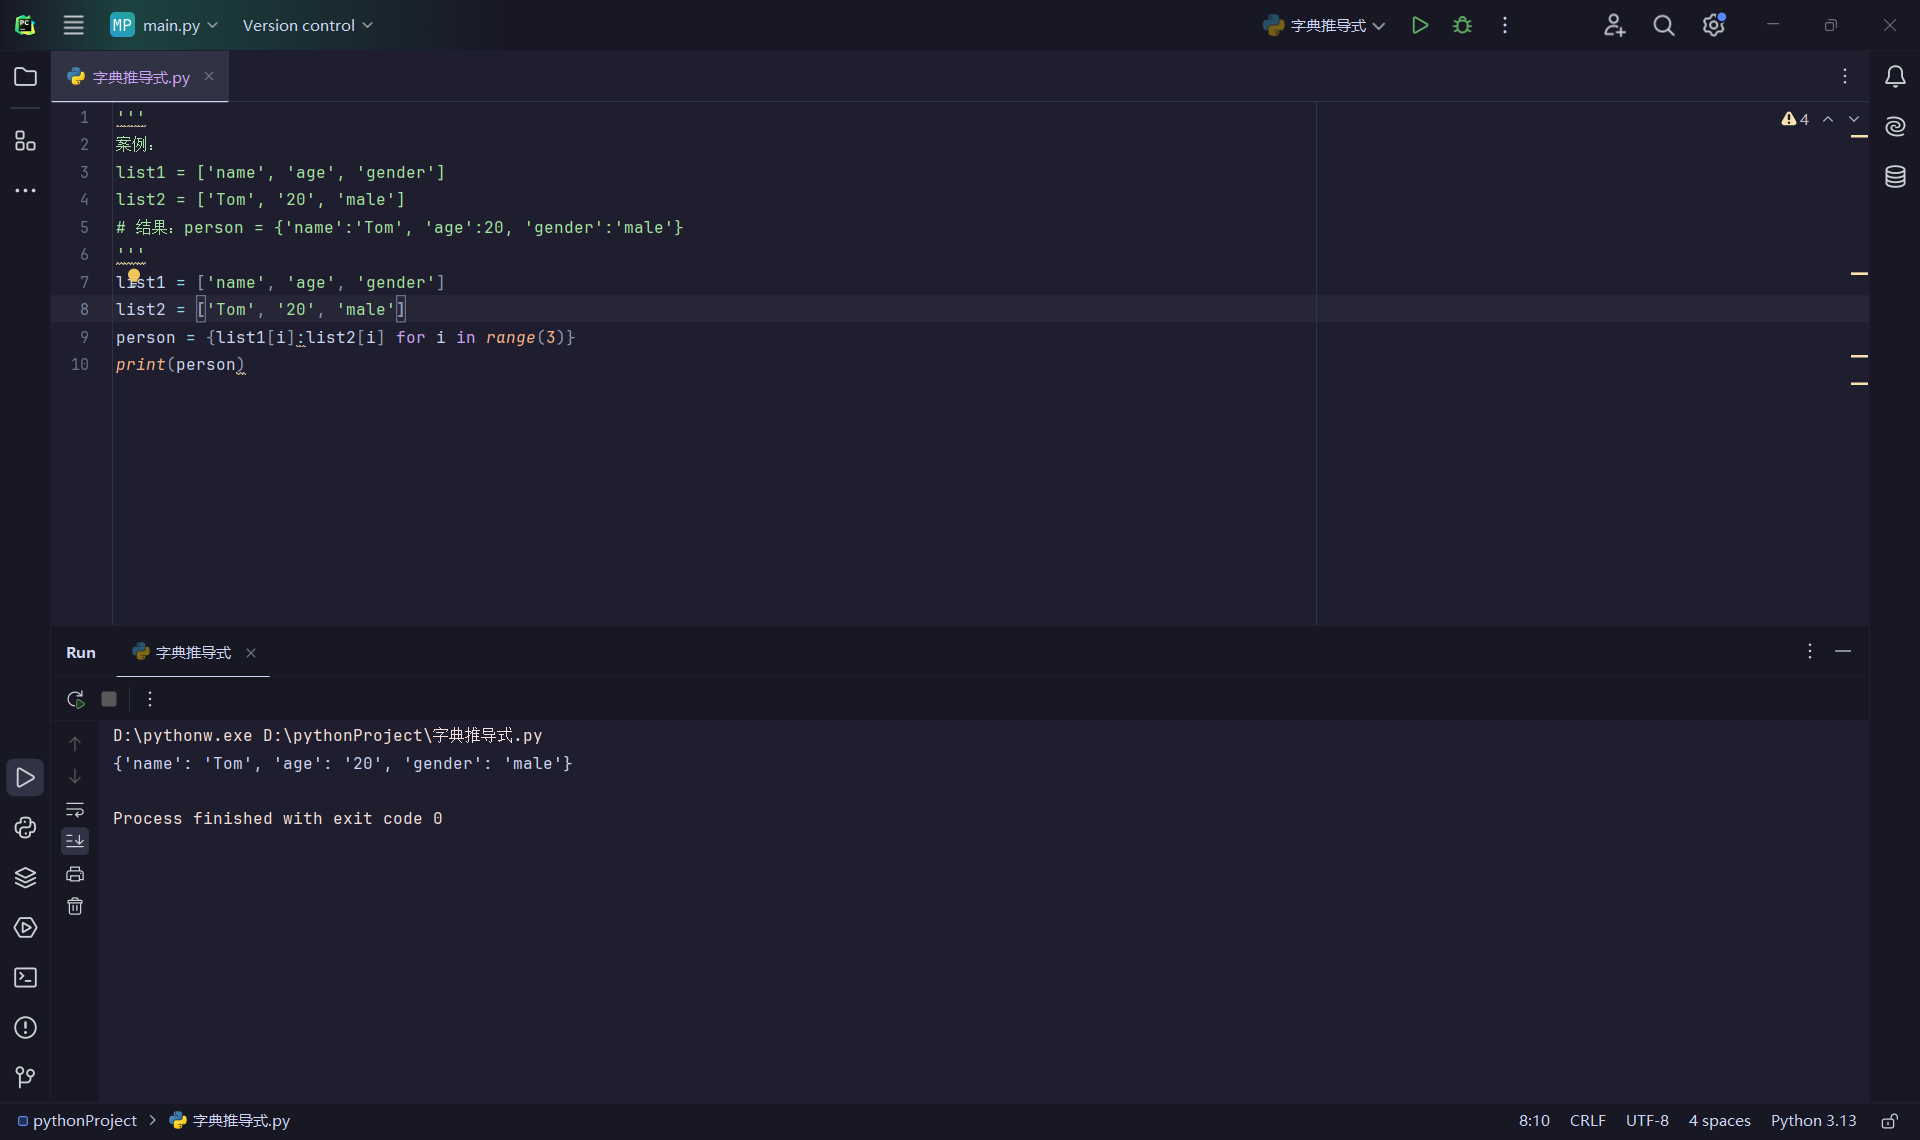
Task: Open the run configuration dropdown
Action: [1324, 25]
